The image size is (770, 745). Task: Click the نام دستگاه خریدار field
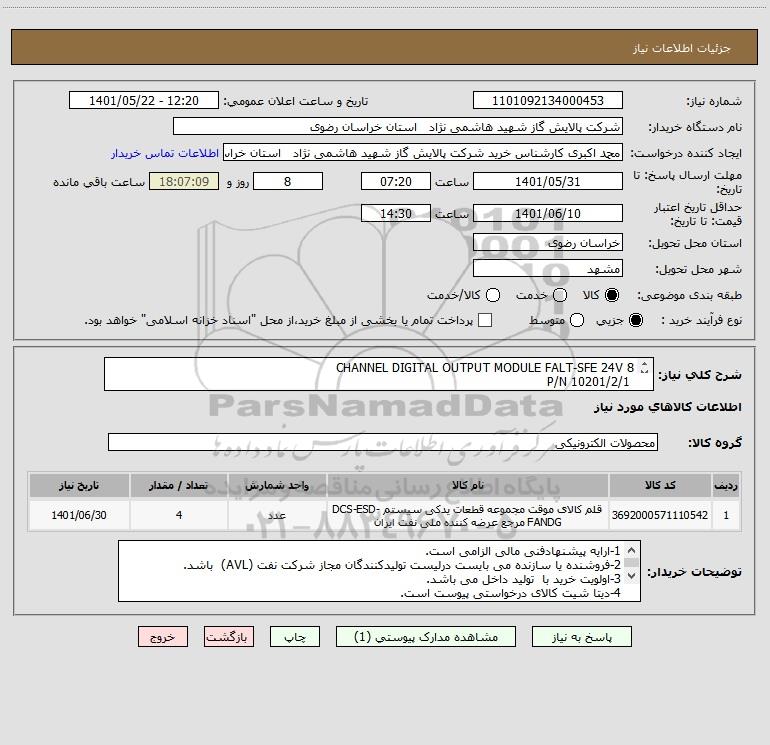point(398,127)
